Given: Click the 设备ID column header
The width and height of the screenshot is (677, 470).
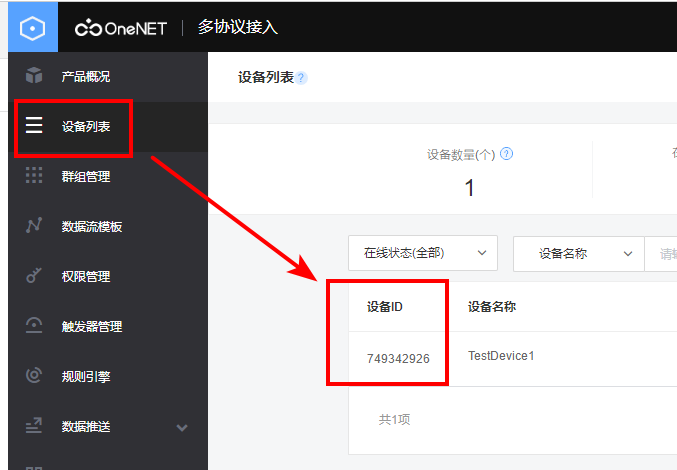Looking at the screenshot, I should tap(385, 307).
